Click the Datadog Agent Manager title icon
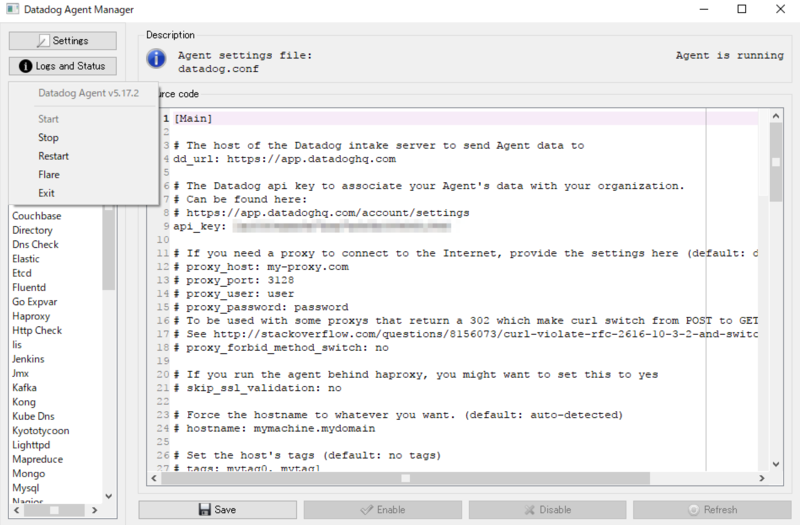This screenshot has width=800, height=525. (x=12, y=9)
